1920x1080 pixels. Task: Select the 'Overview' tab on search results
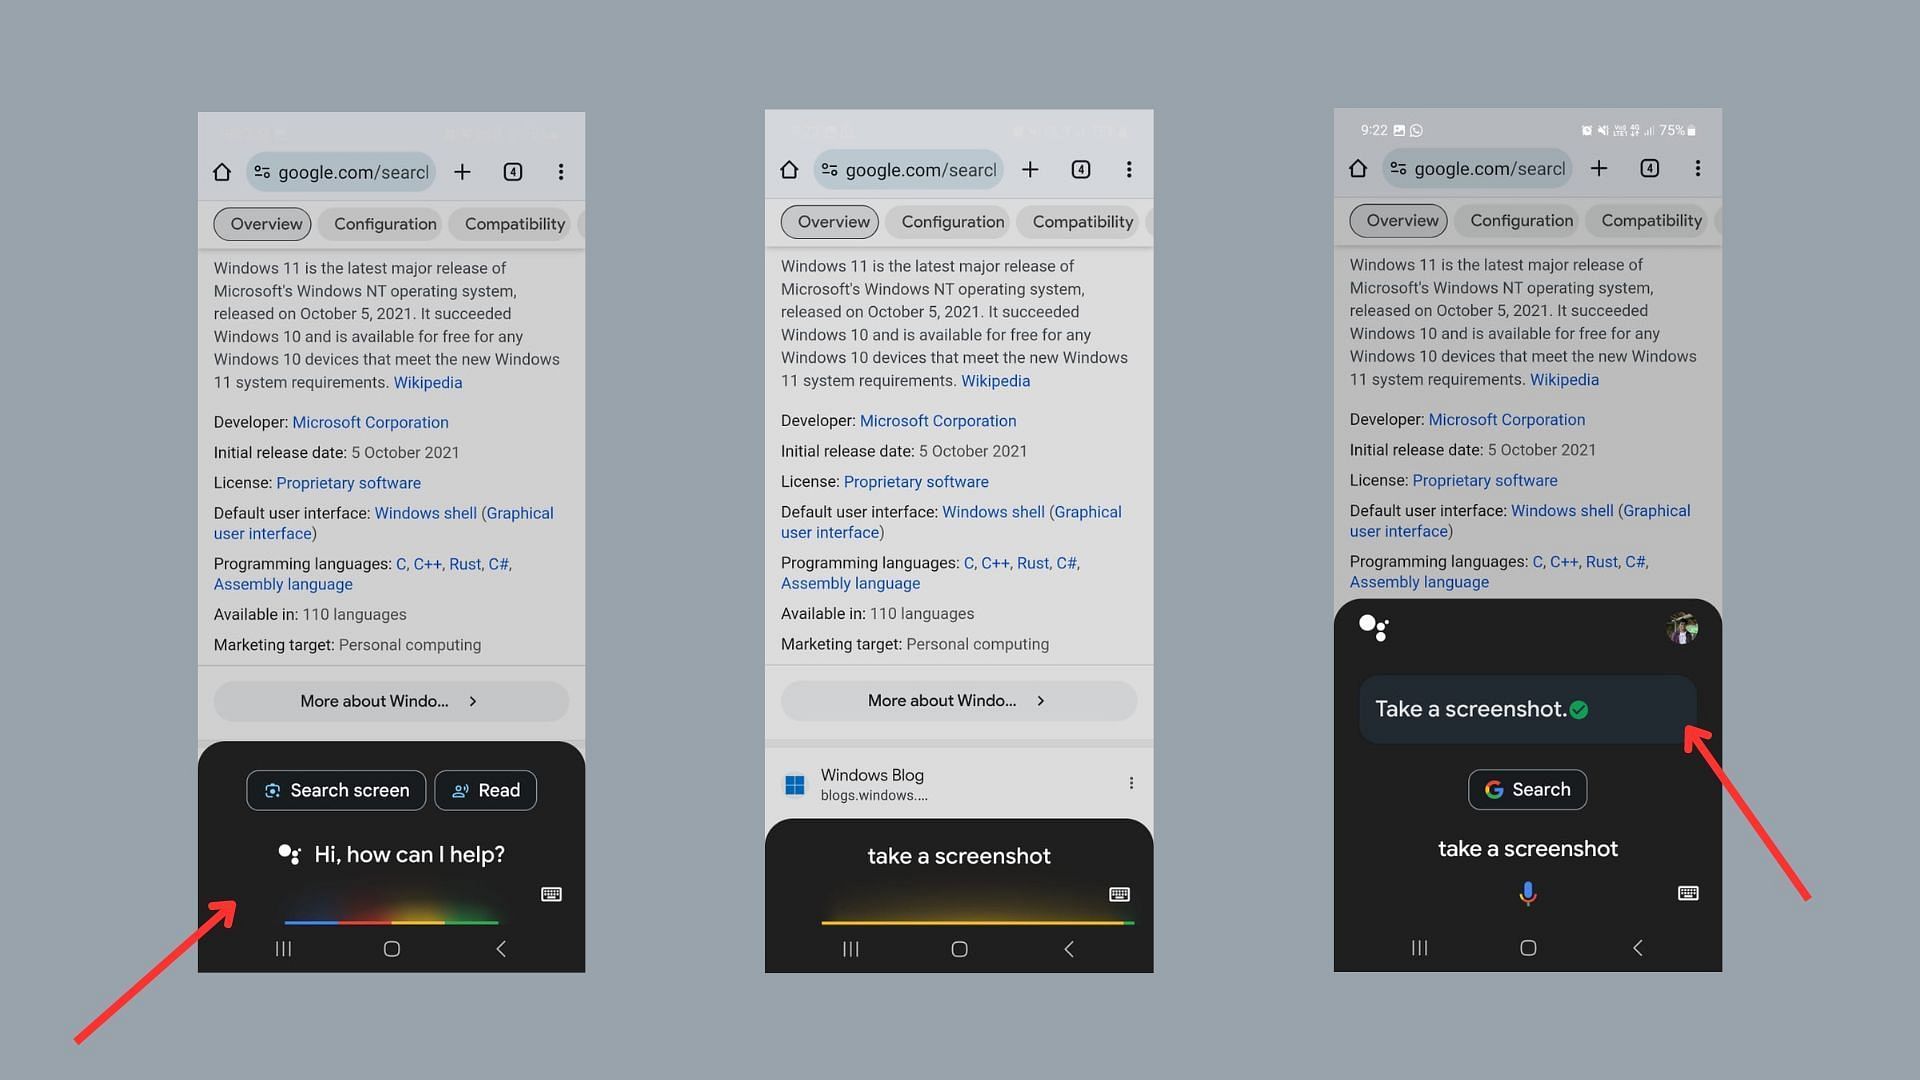point(265,222)
